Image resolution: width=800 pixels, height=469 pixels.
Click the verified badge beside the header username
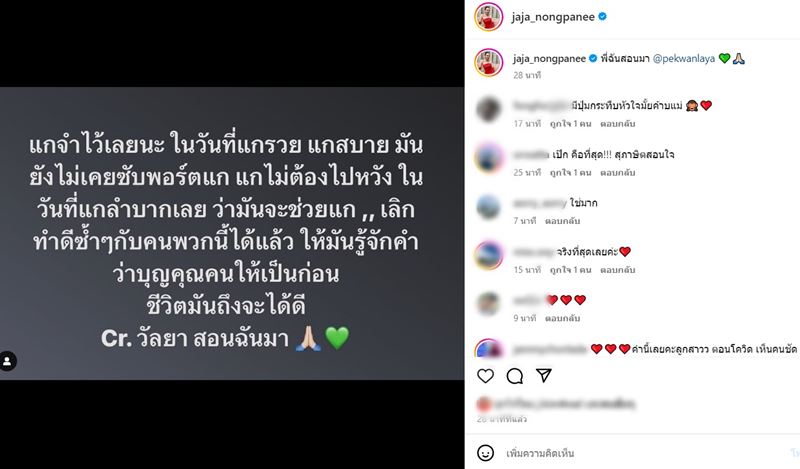(603, 17)
